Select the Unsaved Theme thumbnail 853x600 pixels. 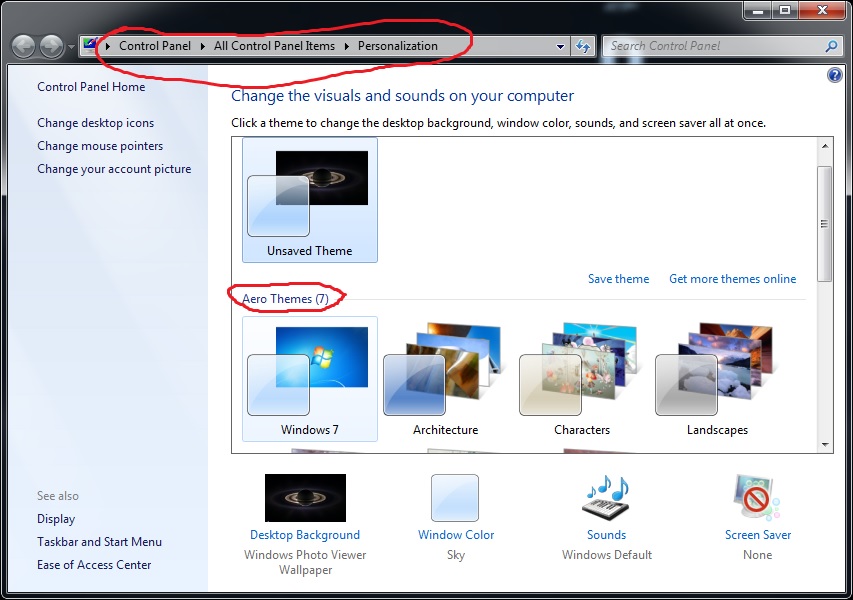tap(310, 200)
